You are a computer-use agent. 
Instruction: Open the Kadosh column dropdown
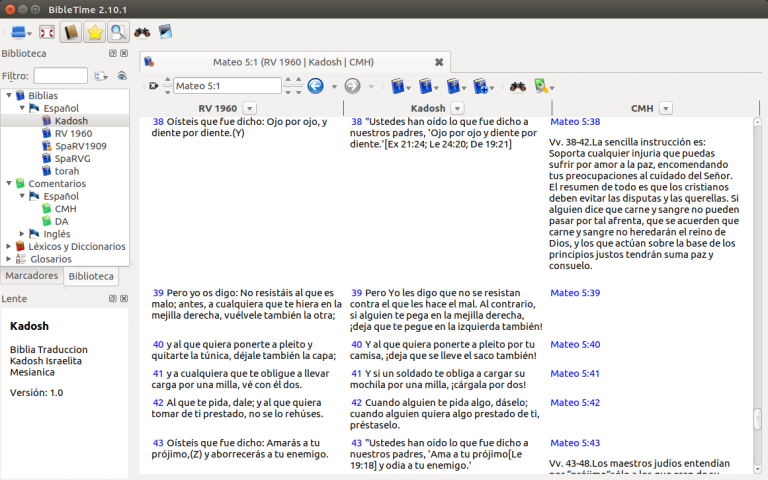pos(457,108)
